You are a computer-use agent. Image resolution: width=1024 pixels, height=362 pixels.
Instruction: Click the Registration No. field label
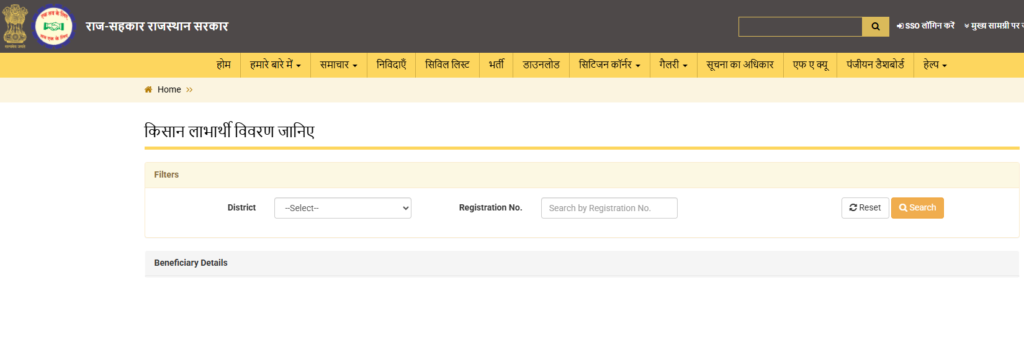pyautogui.click(x=490, y=207)
